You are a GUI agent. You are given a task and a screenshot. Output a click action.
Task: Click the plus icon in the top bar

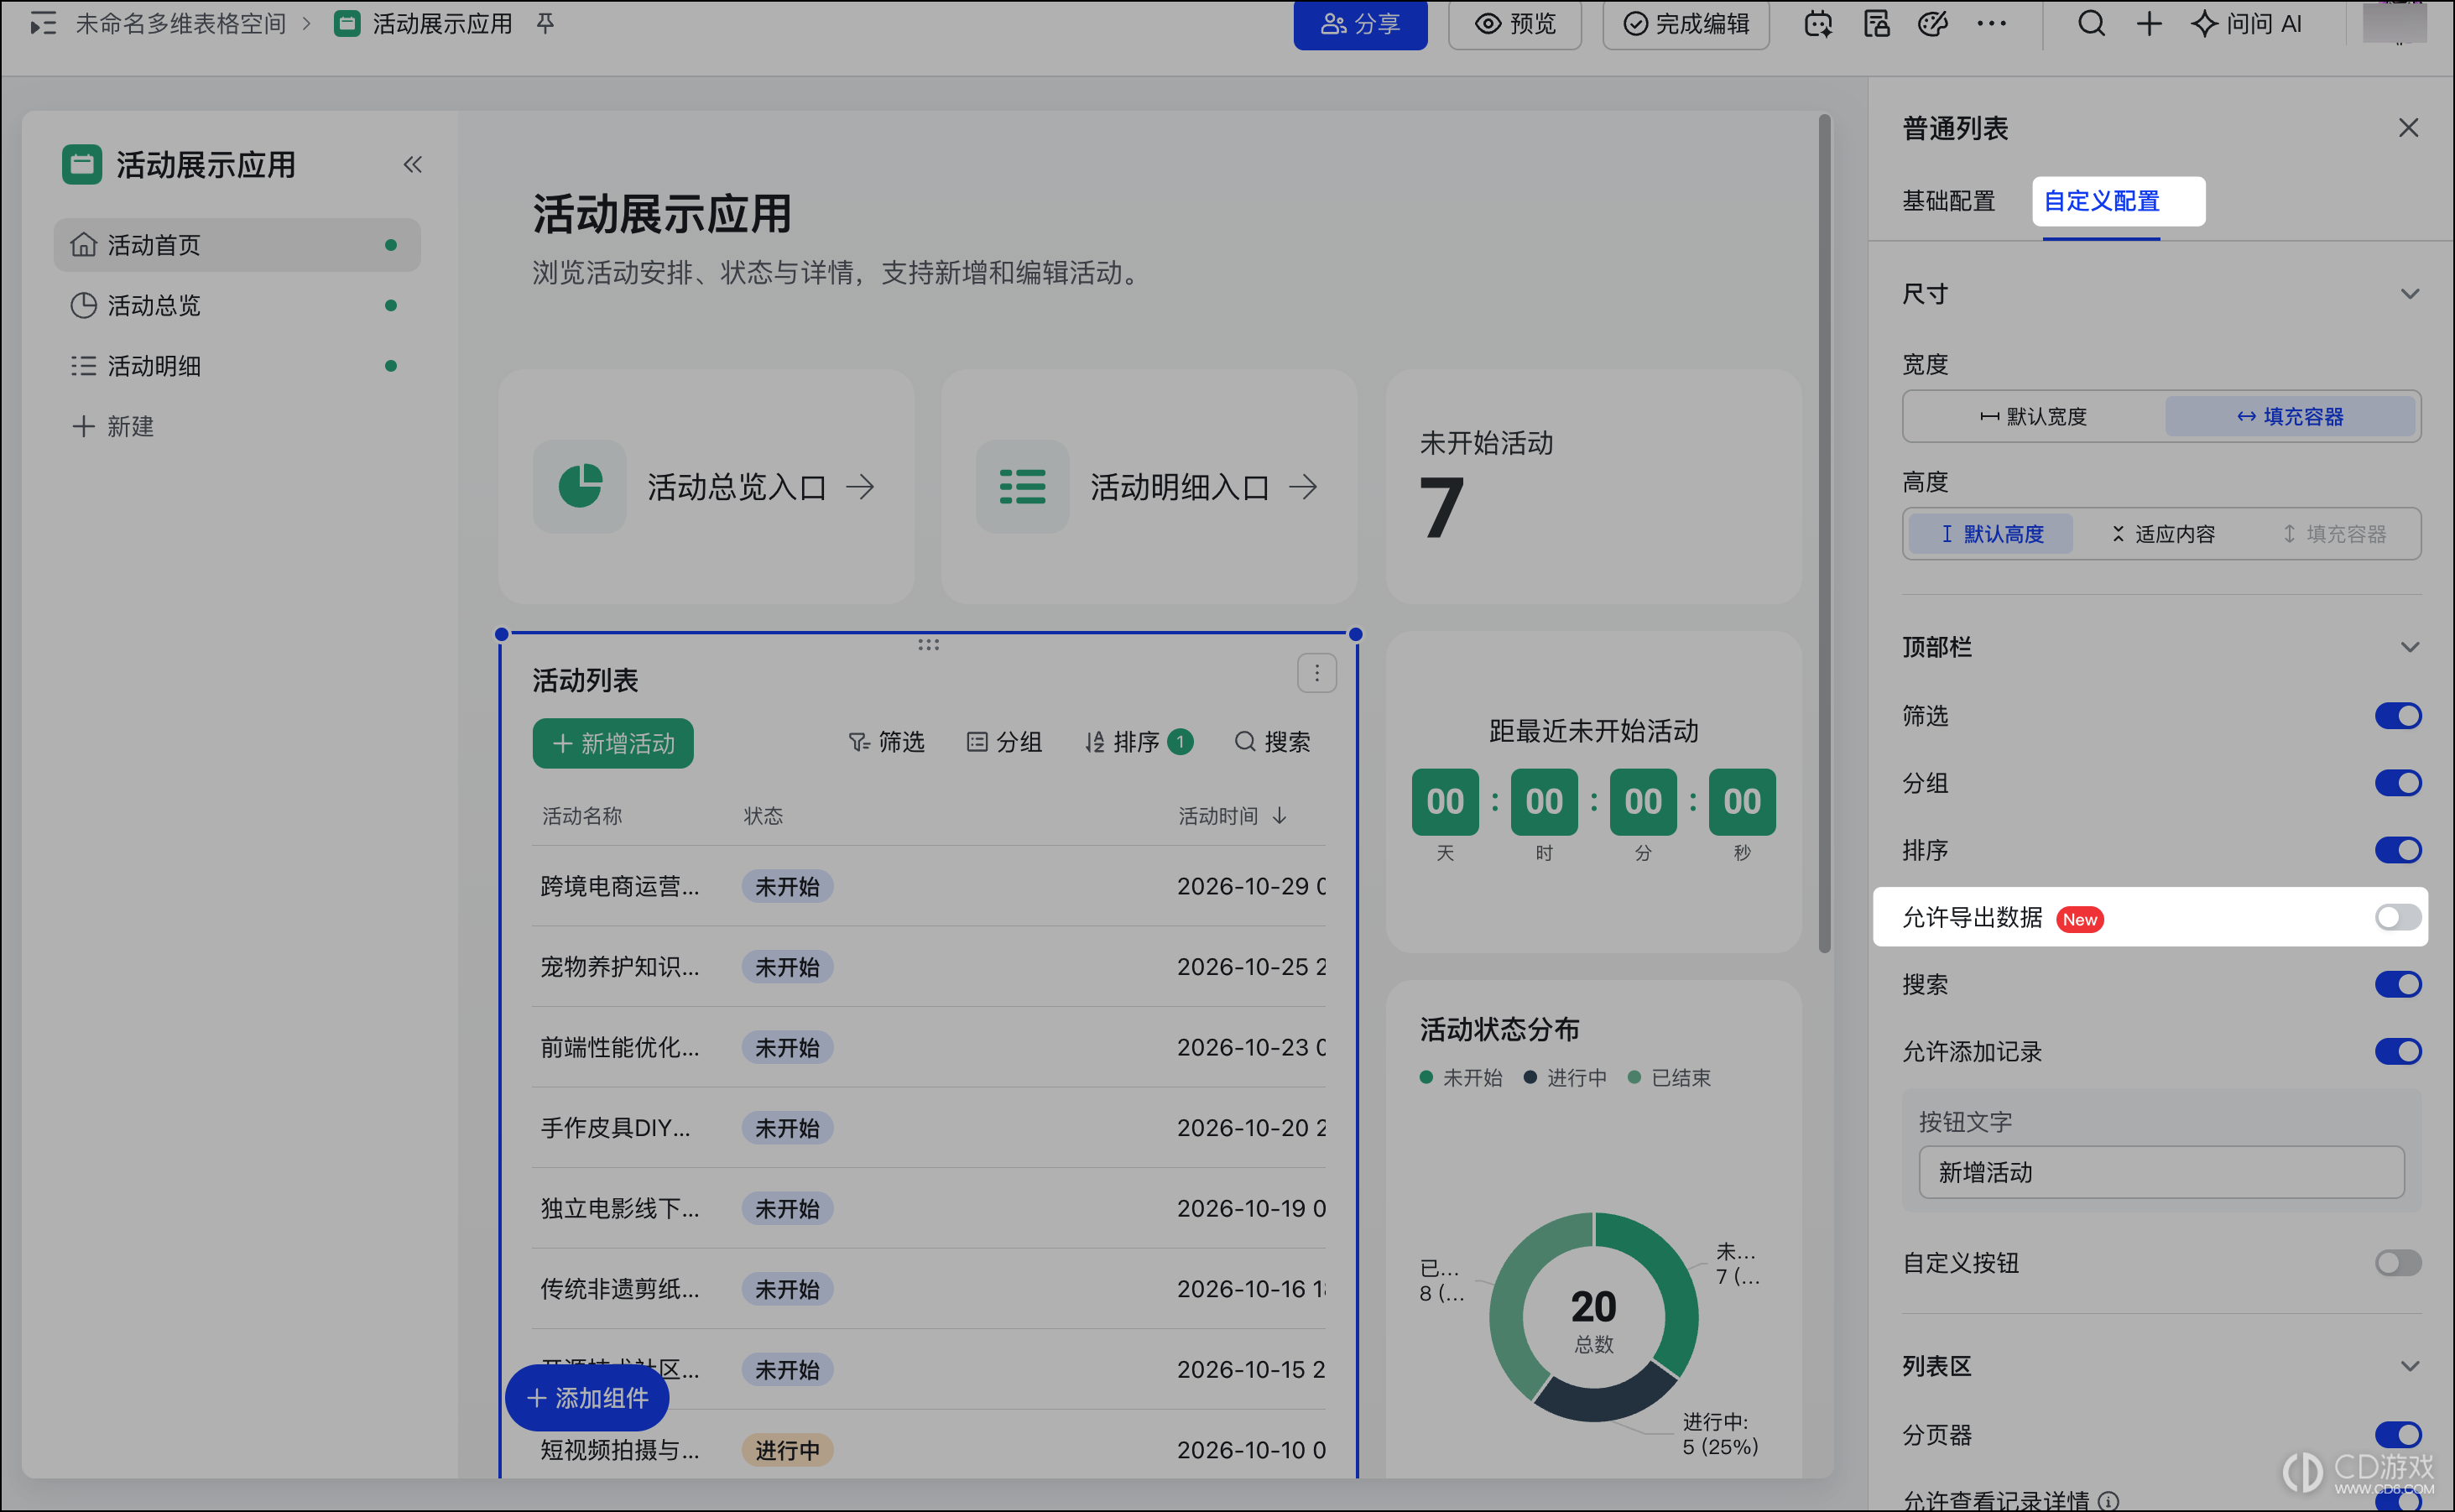[x=2149, y=23]
